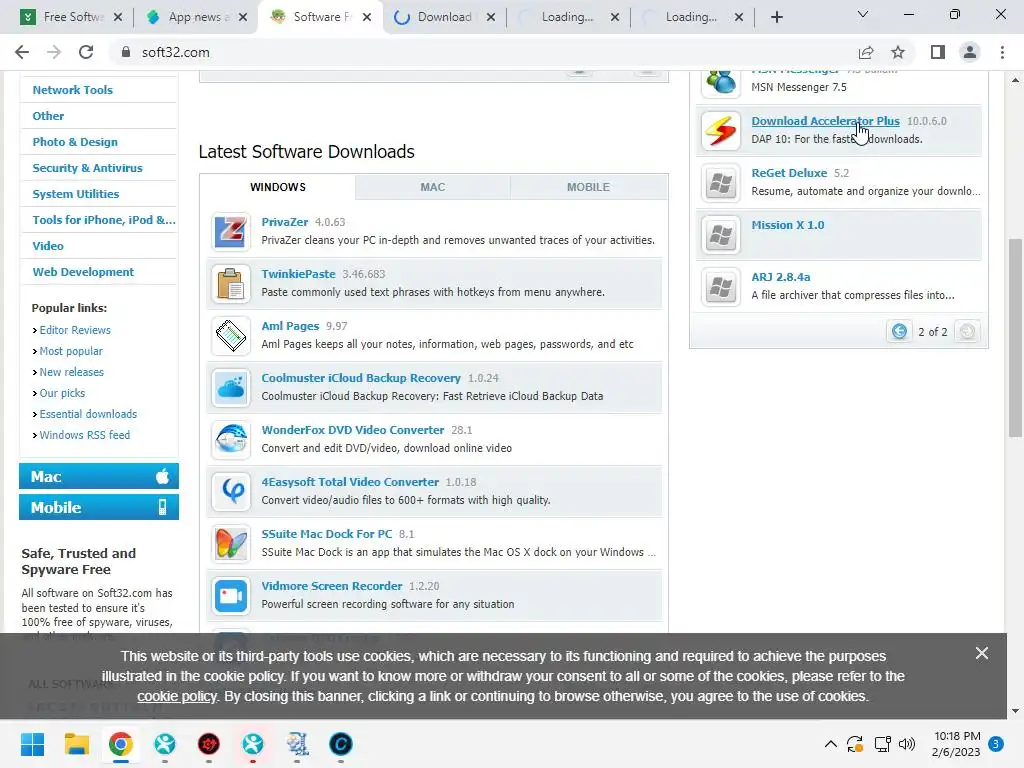Click the Coolmuster iCloud Backup Recovery icon
The width and height of the screenshot is (1024, 768).
pyautogui.click(x=231, y=387)
